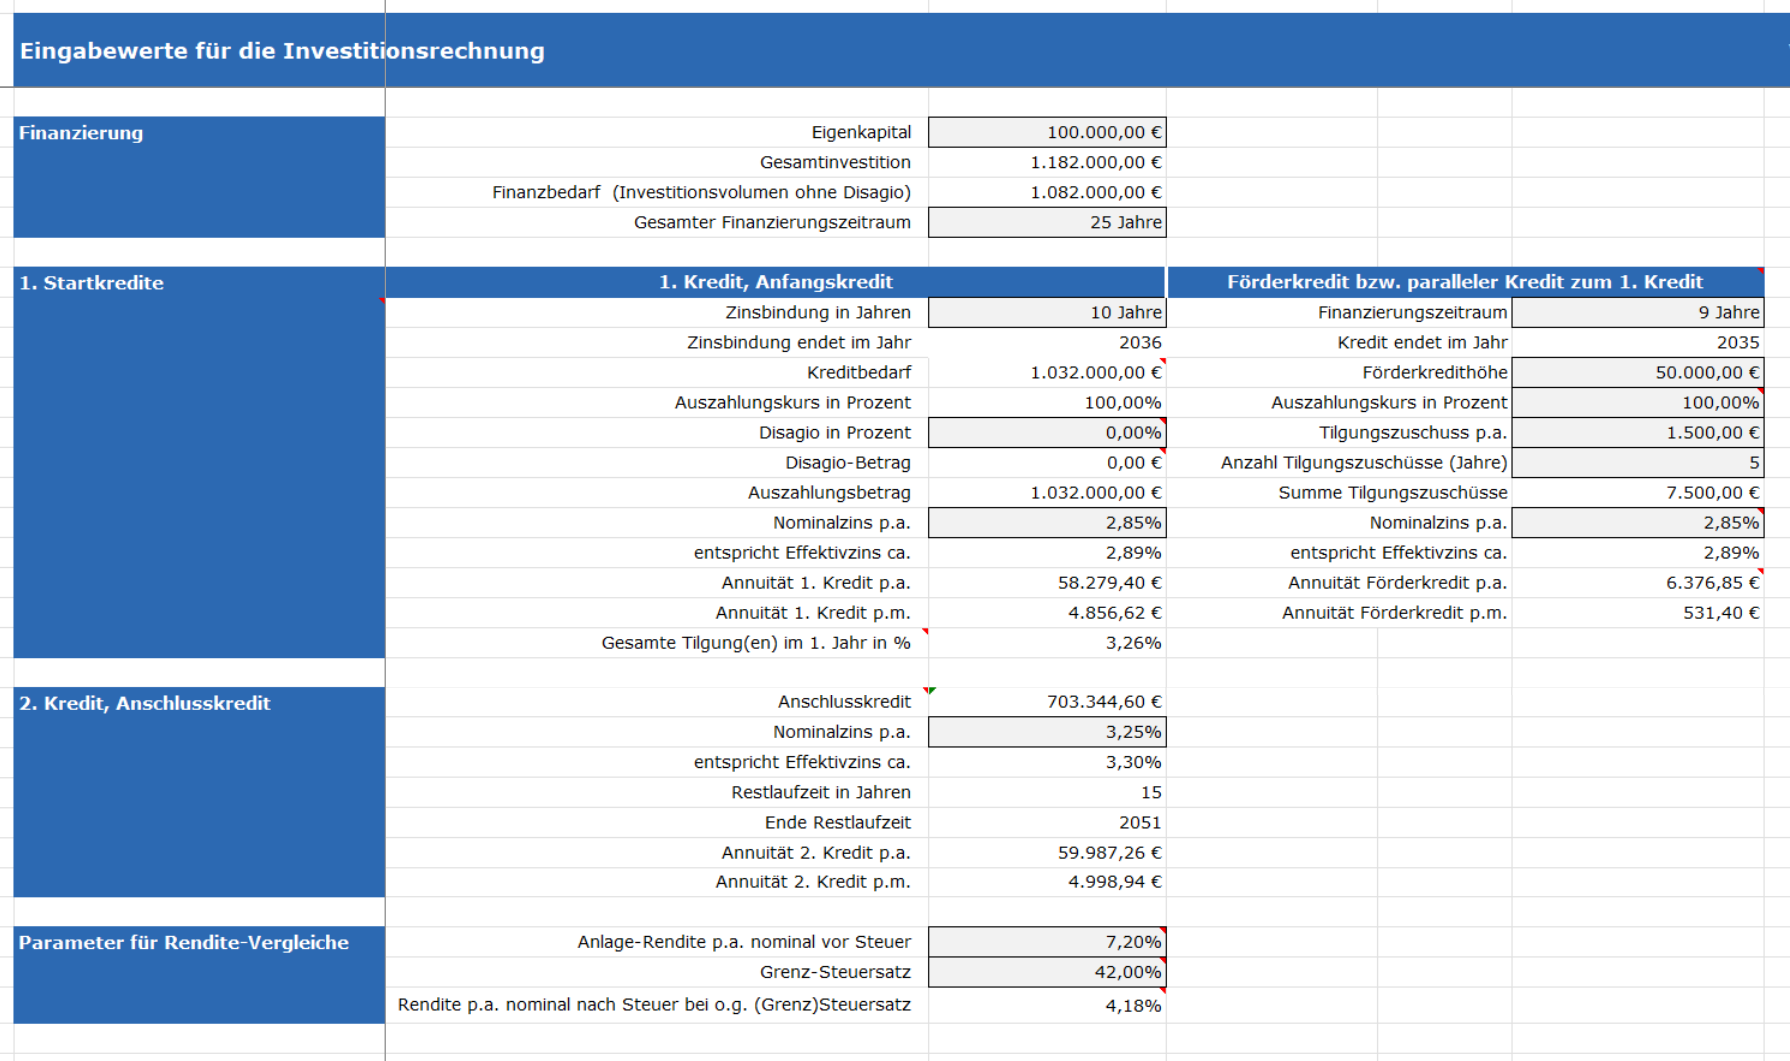Click the Anschlusskredit label
This screenshot has height=1061, width=1790.
coord(844,701)
